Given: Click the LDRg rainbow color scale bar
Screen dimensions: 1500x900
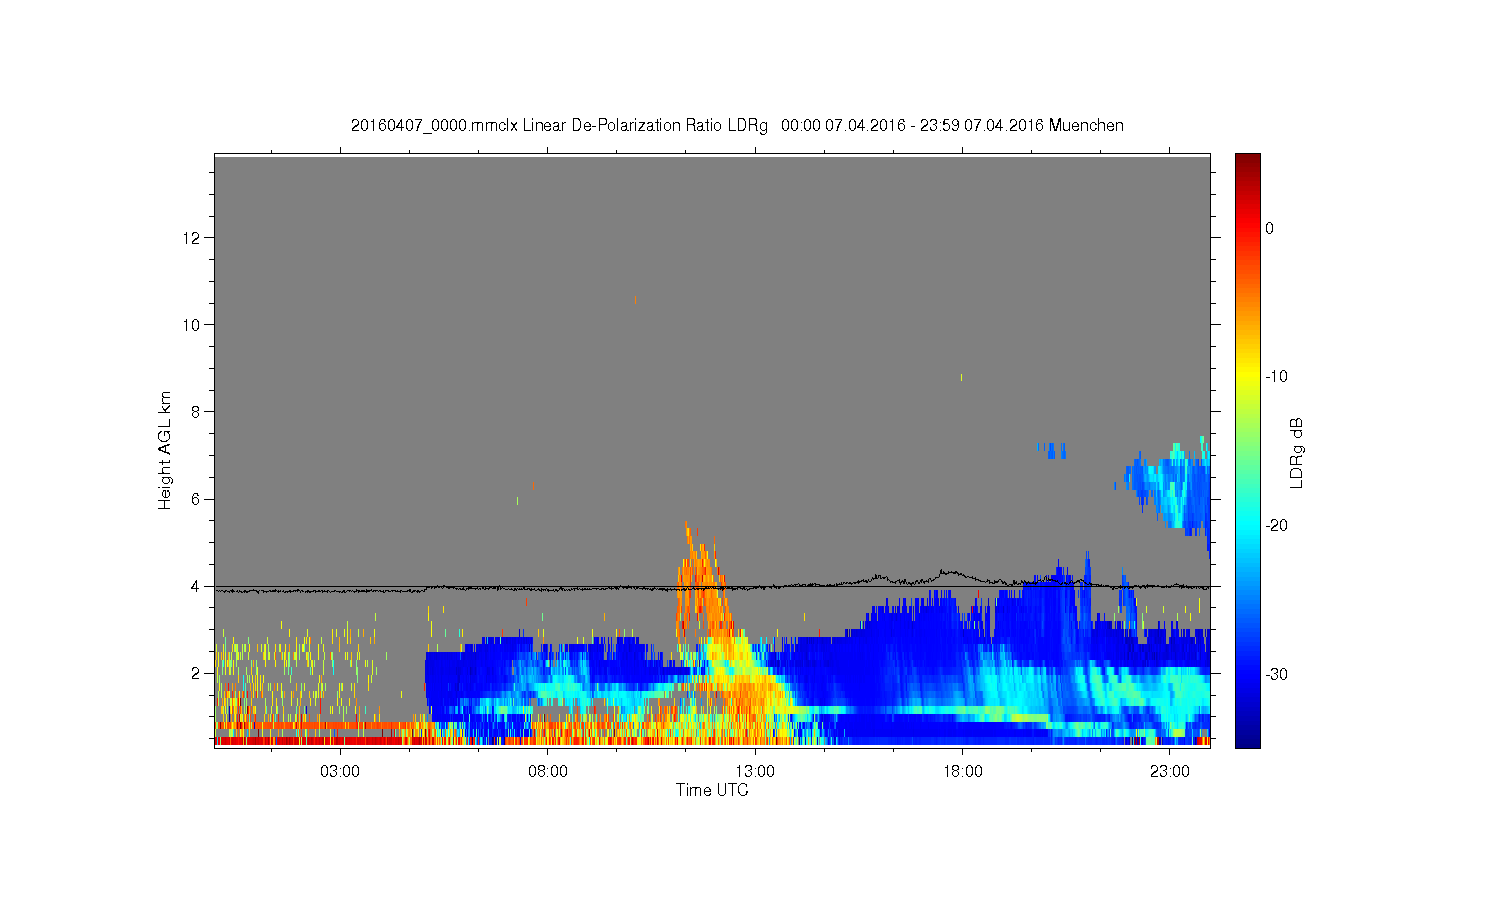Looking at the screenshot, I should click(x=1247, y=451).
